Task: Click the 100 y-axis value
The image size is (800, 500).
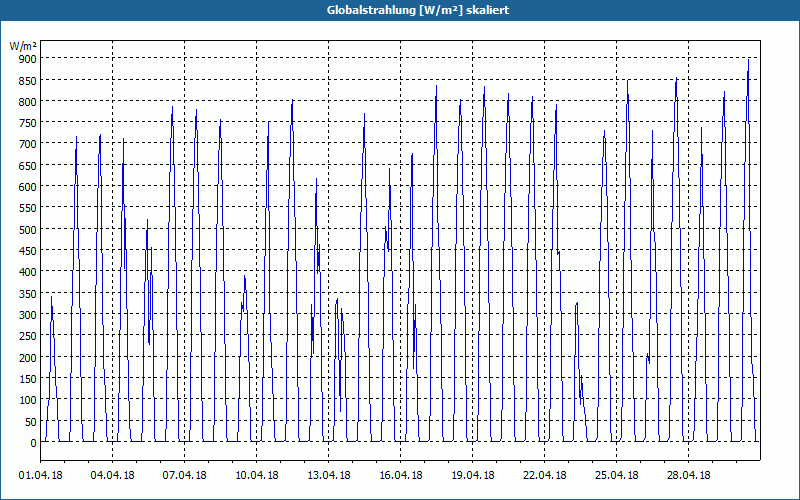Action: [28, 401]
